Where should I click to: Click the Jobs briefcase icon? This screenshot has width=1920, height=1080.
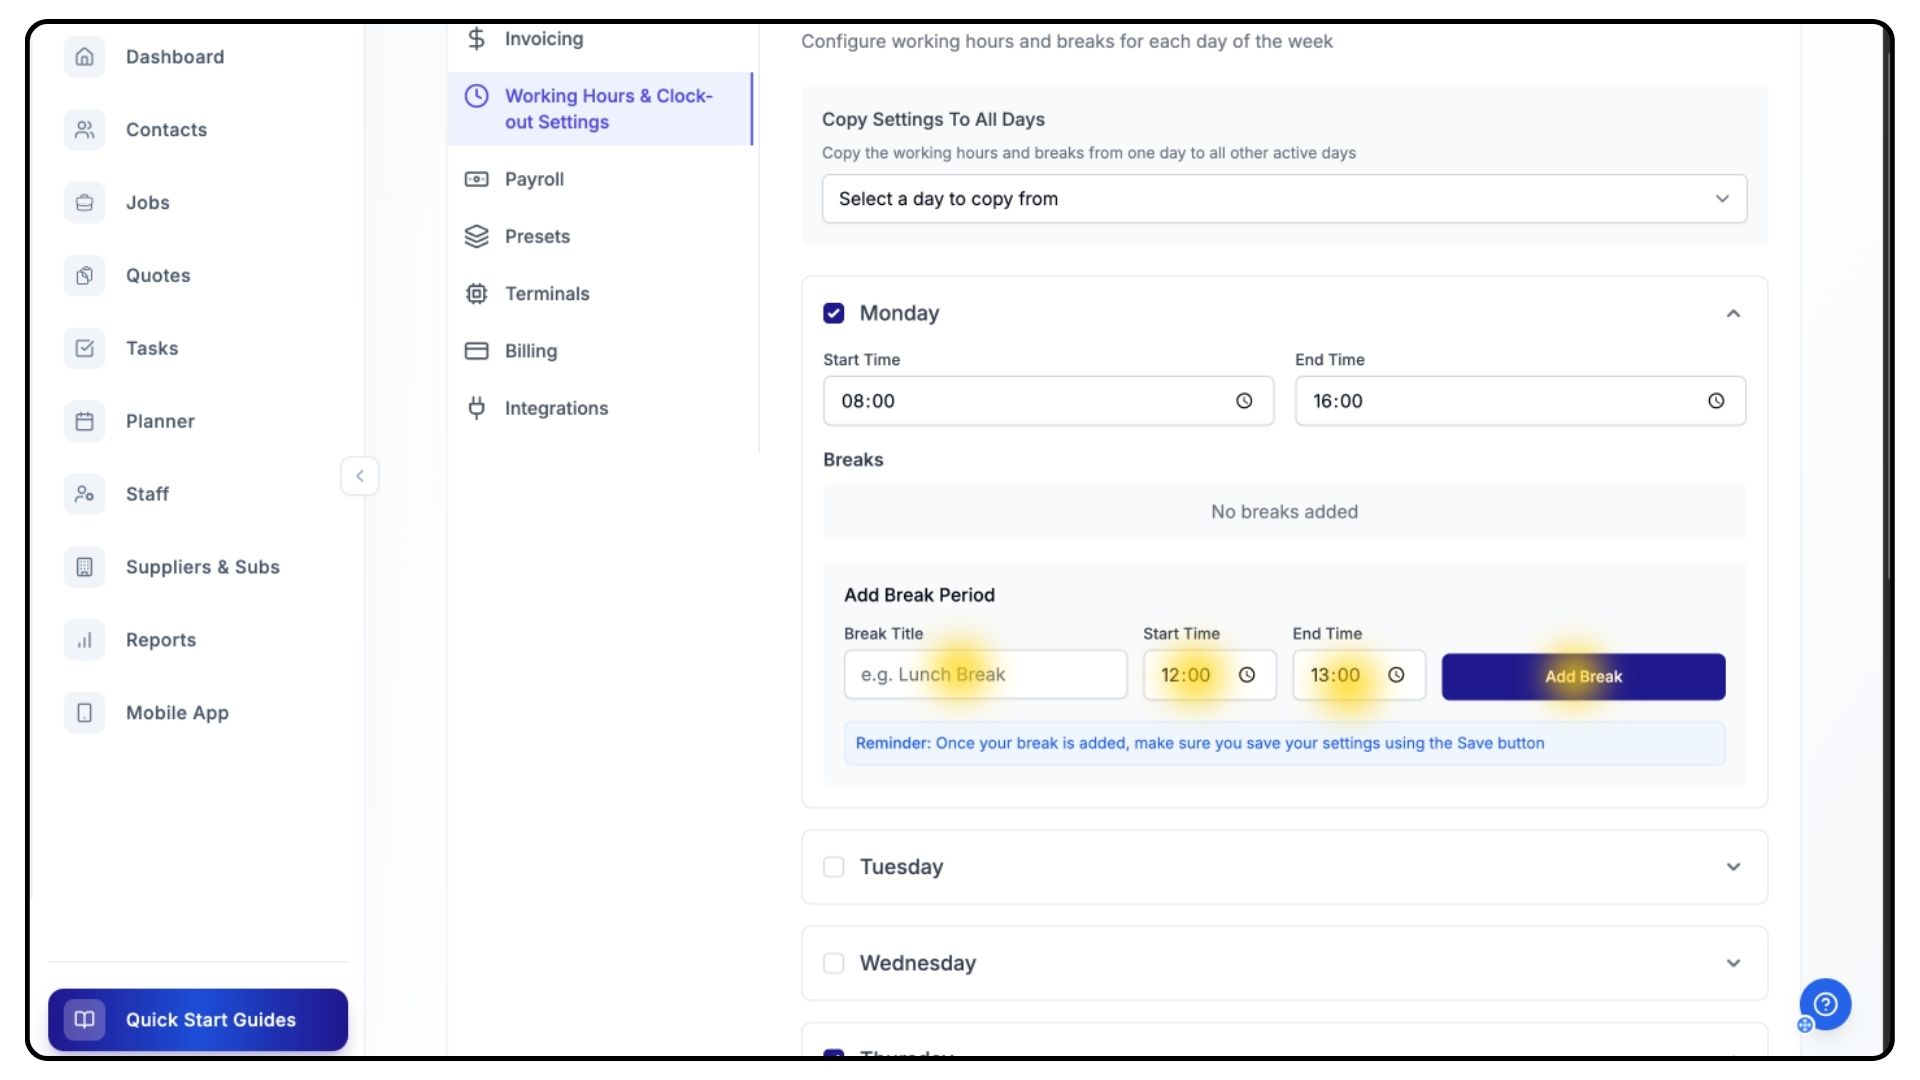[85, 203]
